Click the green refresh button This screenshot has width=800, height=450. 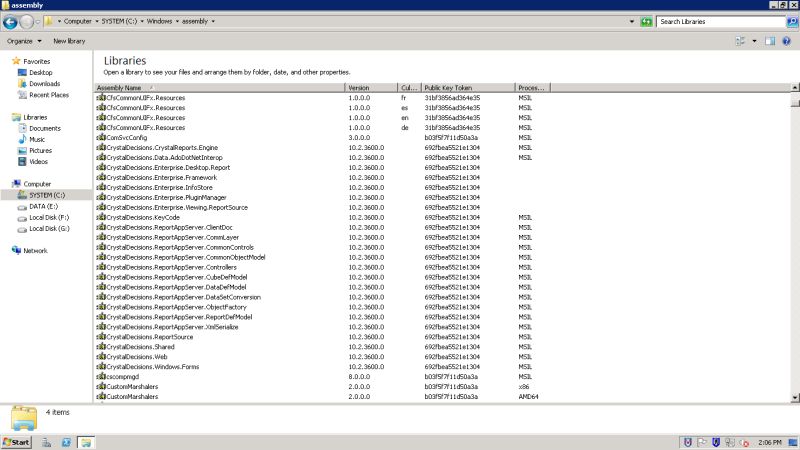646,21
